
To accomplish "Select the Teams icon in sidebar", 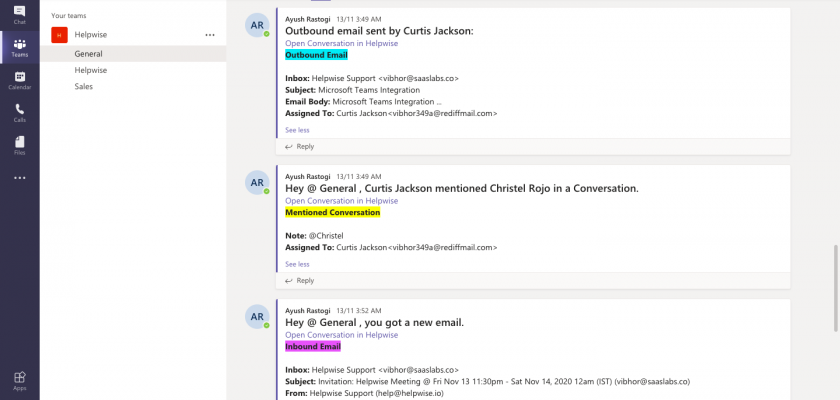I will click(x=19, y=47).
